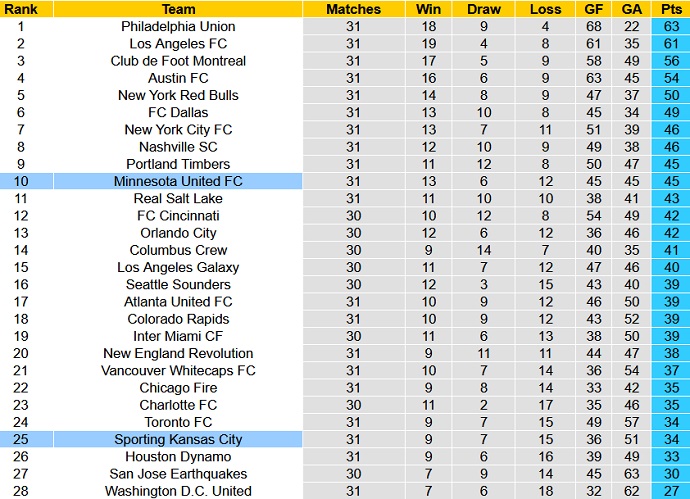Select New York Red Bulls team
Screen dimensions: 690x499
[x=178, y=95]
